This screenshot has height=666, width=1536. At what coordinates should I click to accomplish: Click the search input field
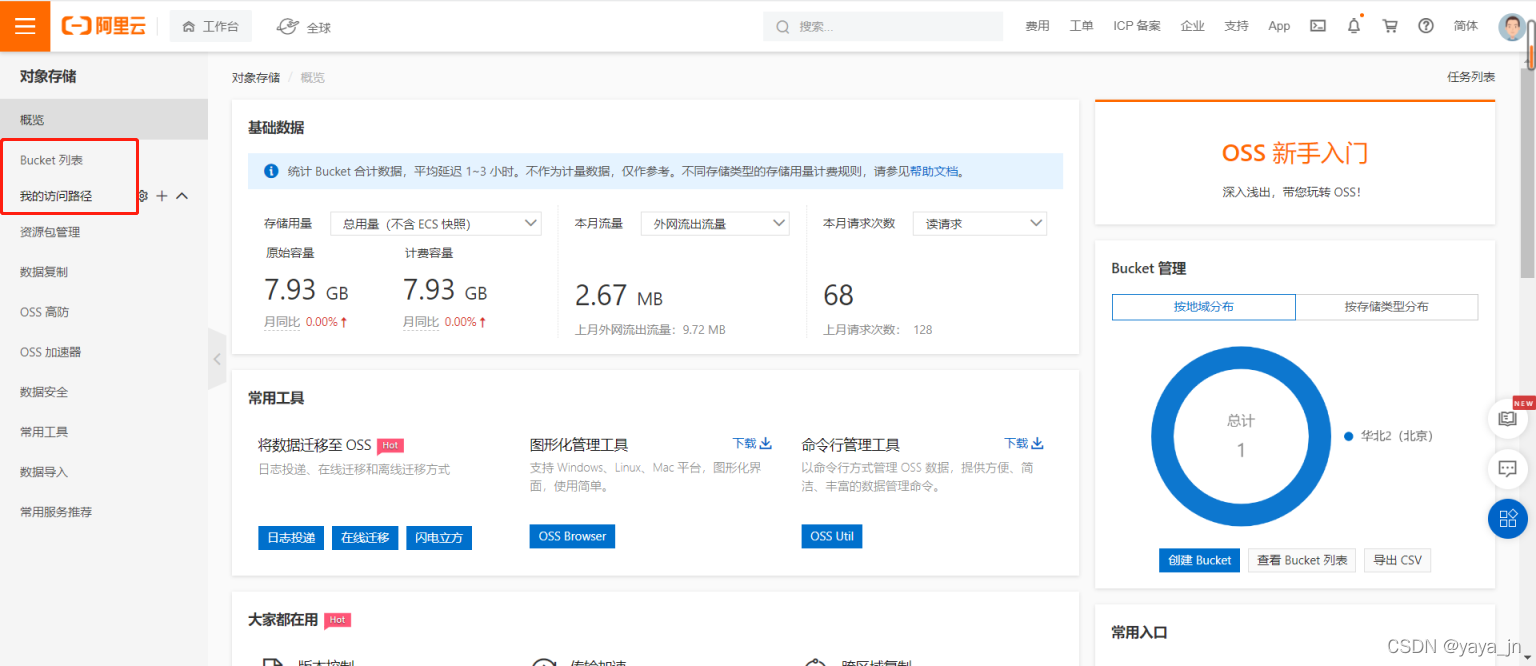click(x=883, y=27)
